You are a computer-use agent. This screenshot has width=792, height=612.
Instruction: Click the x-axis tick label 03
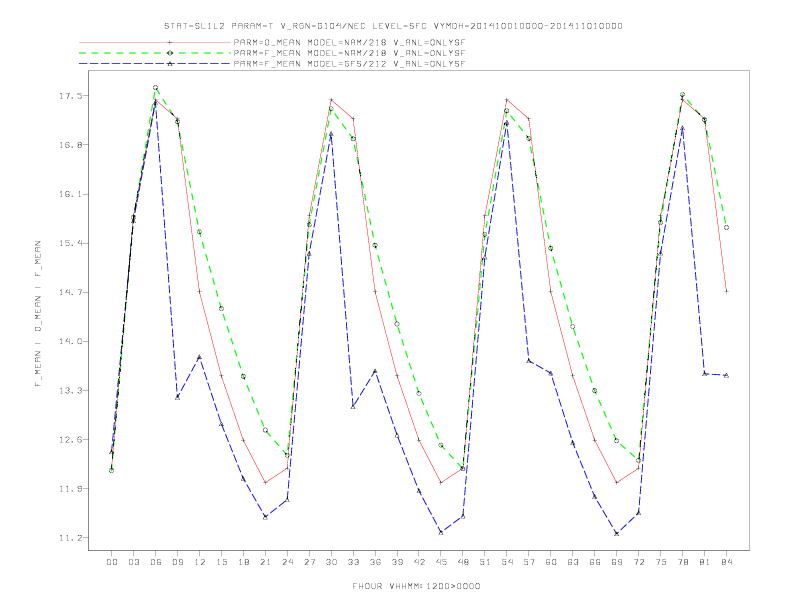point(134,562)
